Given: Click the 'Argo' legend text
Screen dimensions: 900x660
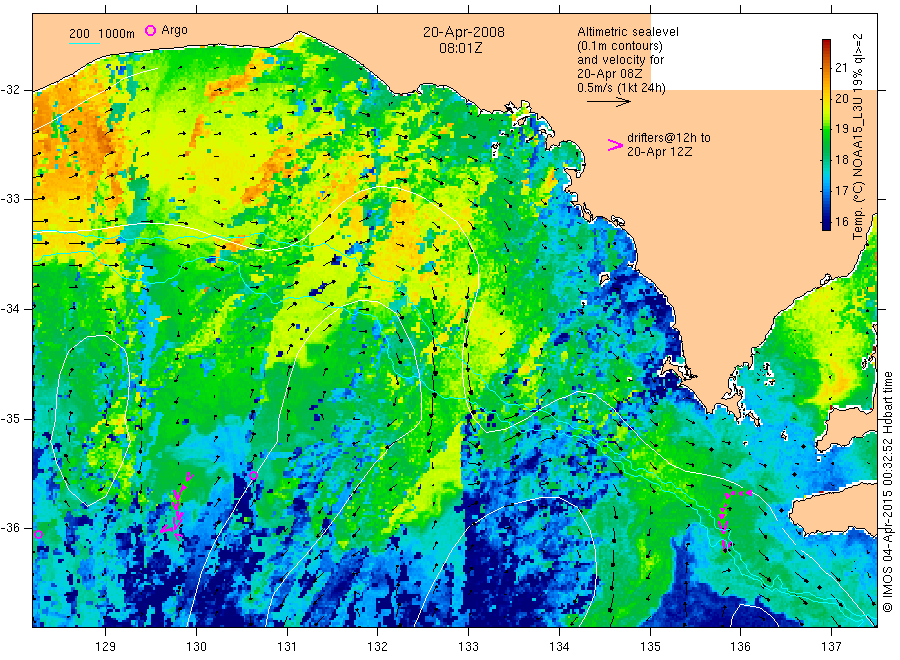Looking at the screenshot, I should point(174,30).
